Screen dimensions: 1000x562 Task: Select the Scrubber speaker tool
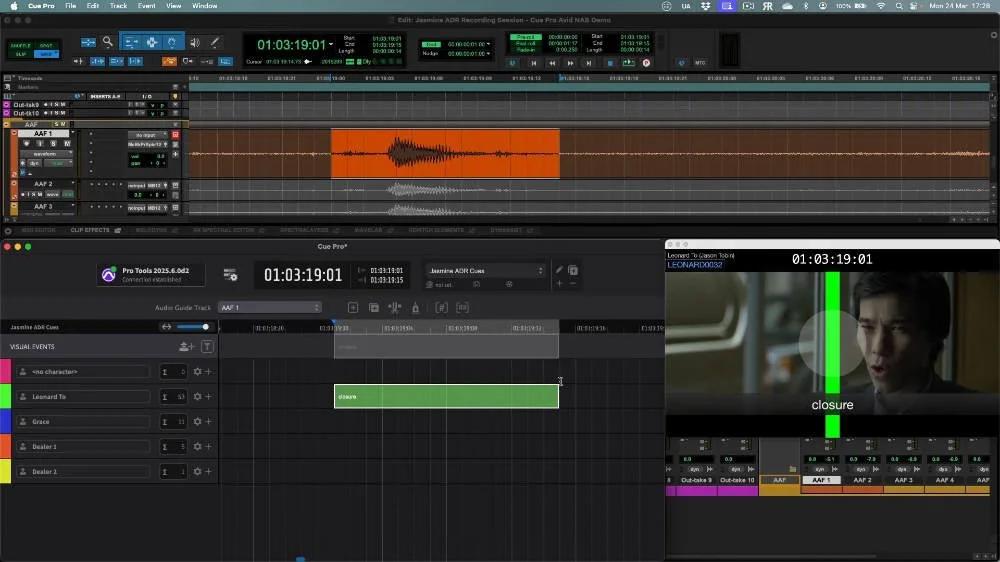point(195,42)
